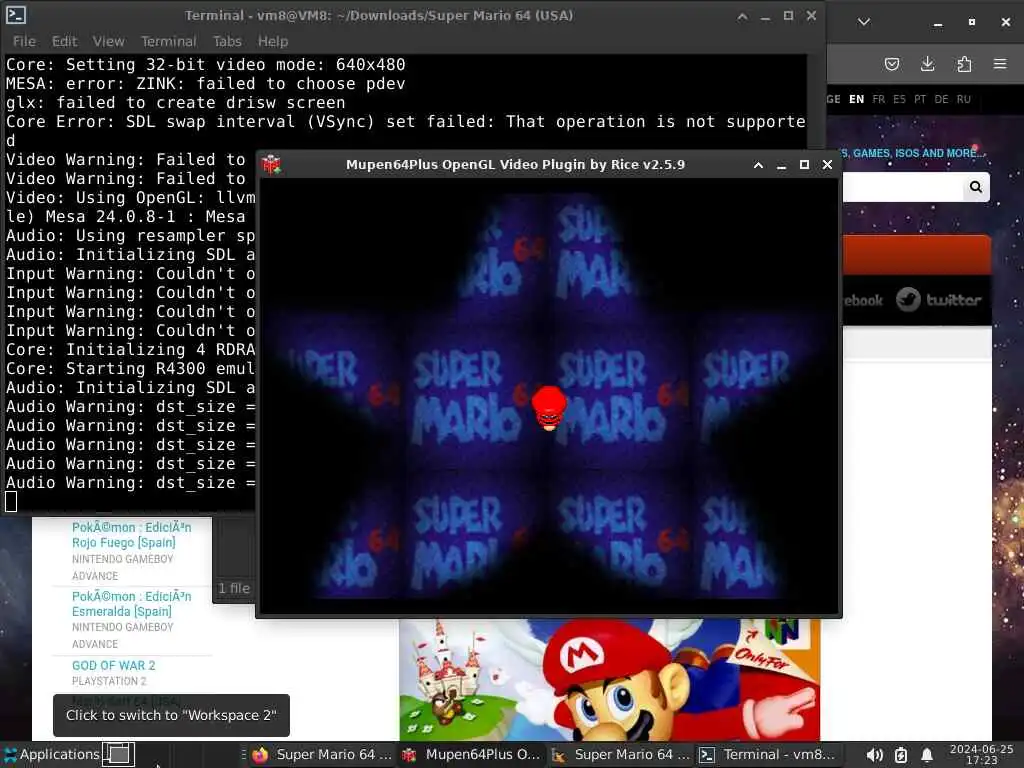
Task: Switch website language to DE
Action: point(941,99)
